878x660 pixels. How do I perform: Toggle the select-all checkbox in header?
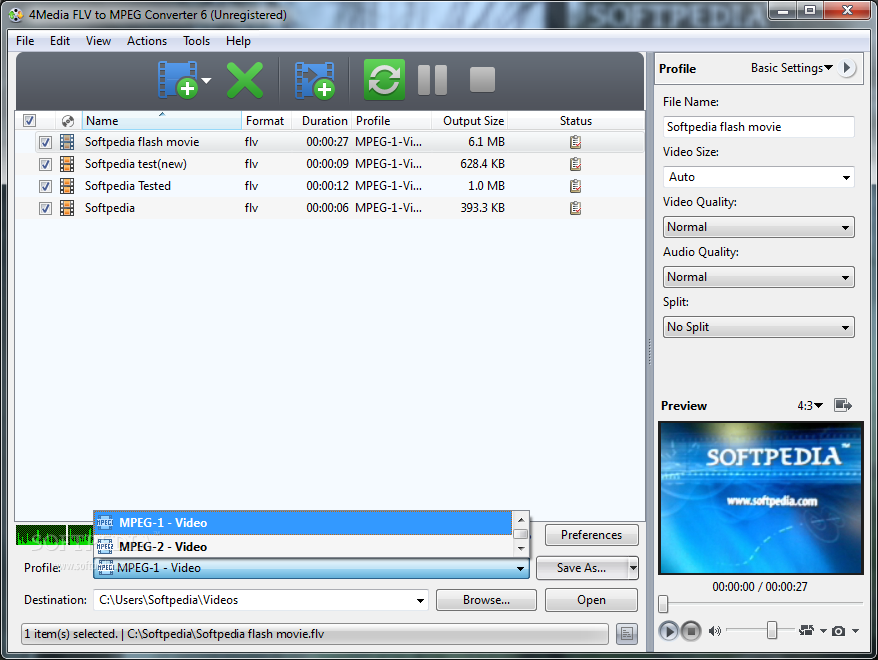(x=29, y=120)
